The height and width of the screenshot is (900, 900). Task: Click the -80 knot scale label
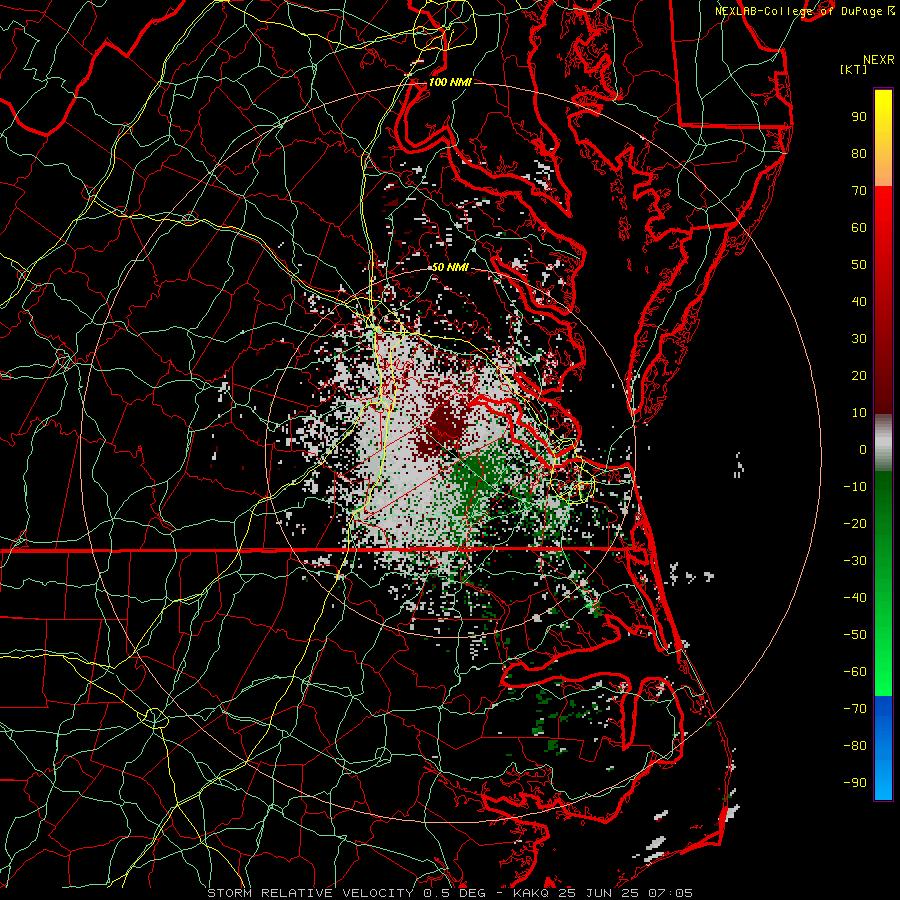tap(855, 746)
